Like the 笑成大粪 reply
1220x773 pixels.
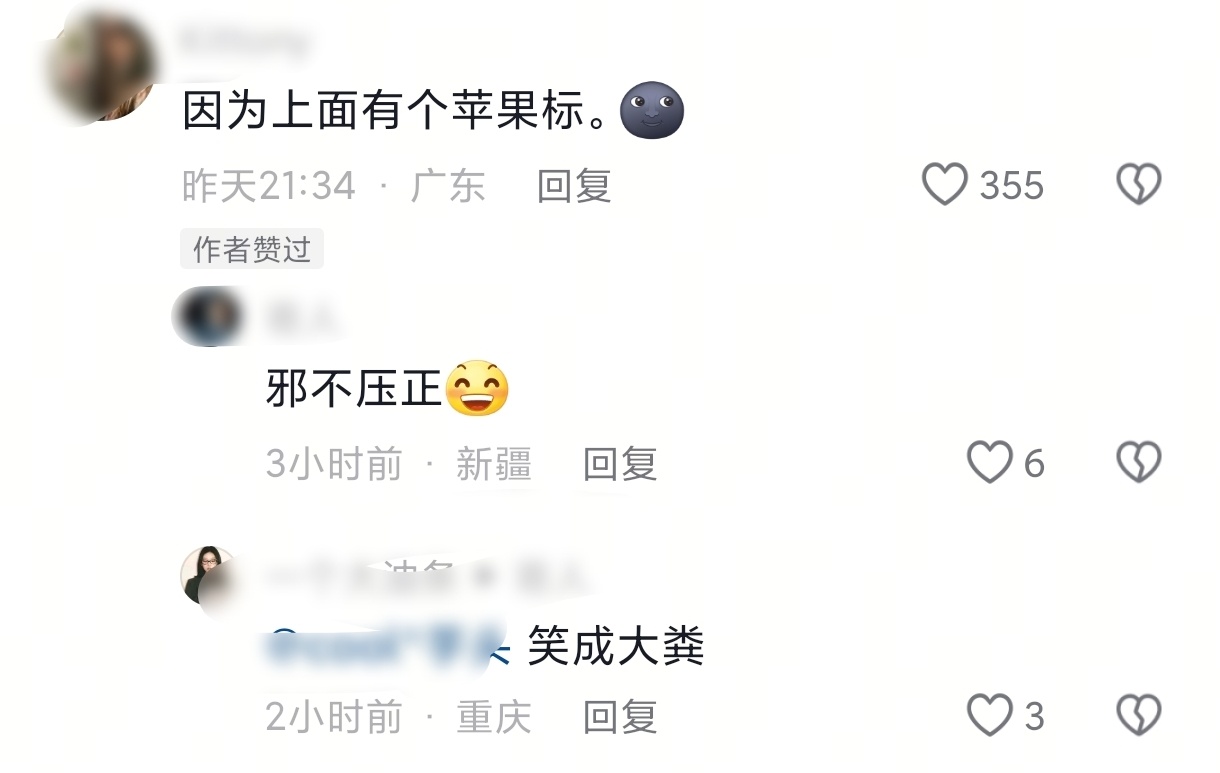coord(990,716)
